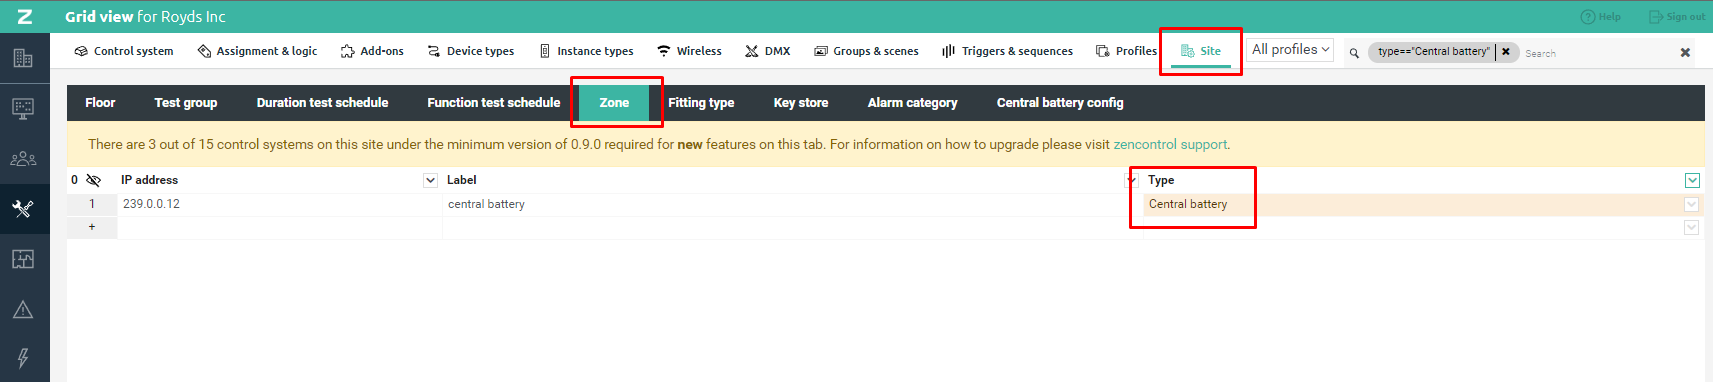Open the monitor dashboard sidebar icon
This screenshot has height=382, width=1713.
point(23,108)
